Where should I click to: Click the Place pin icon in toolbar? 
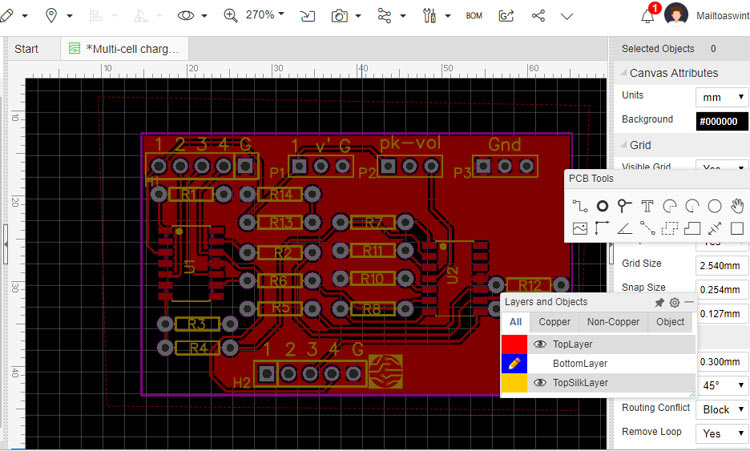pos(51,15)
